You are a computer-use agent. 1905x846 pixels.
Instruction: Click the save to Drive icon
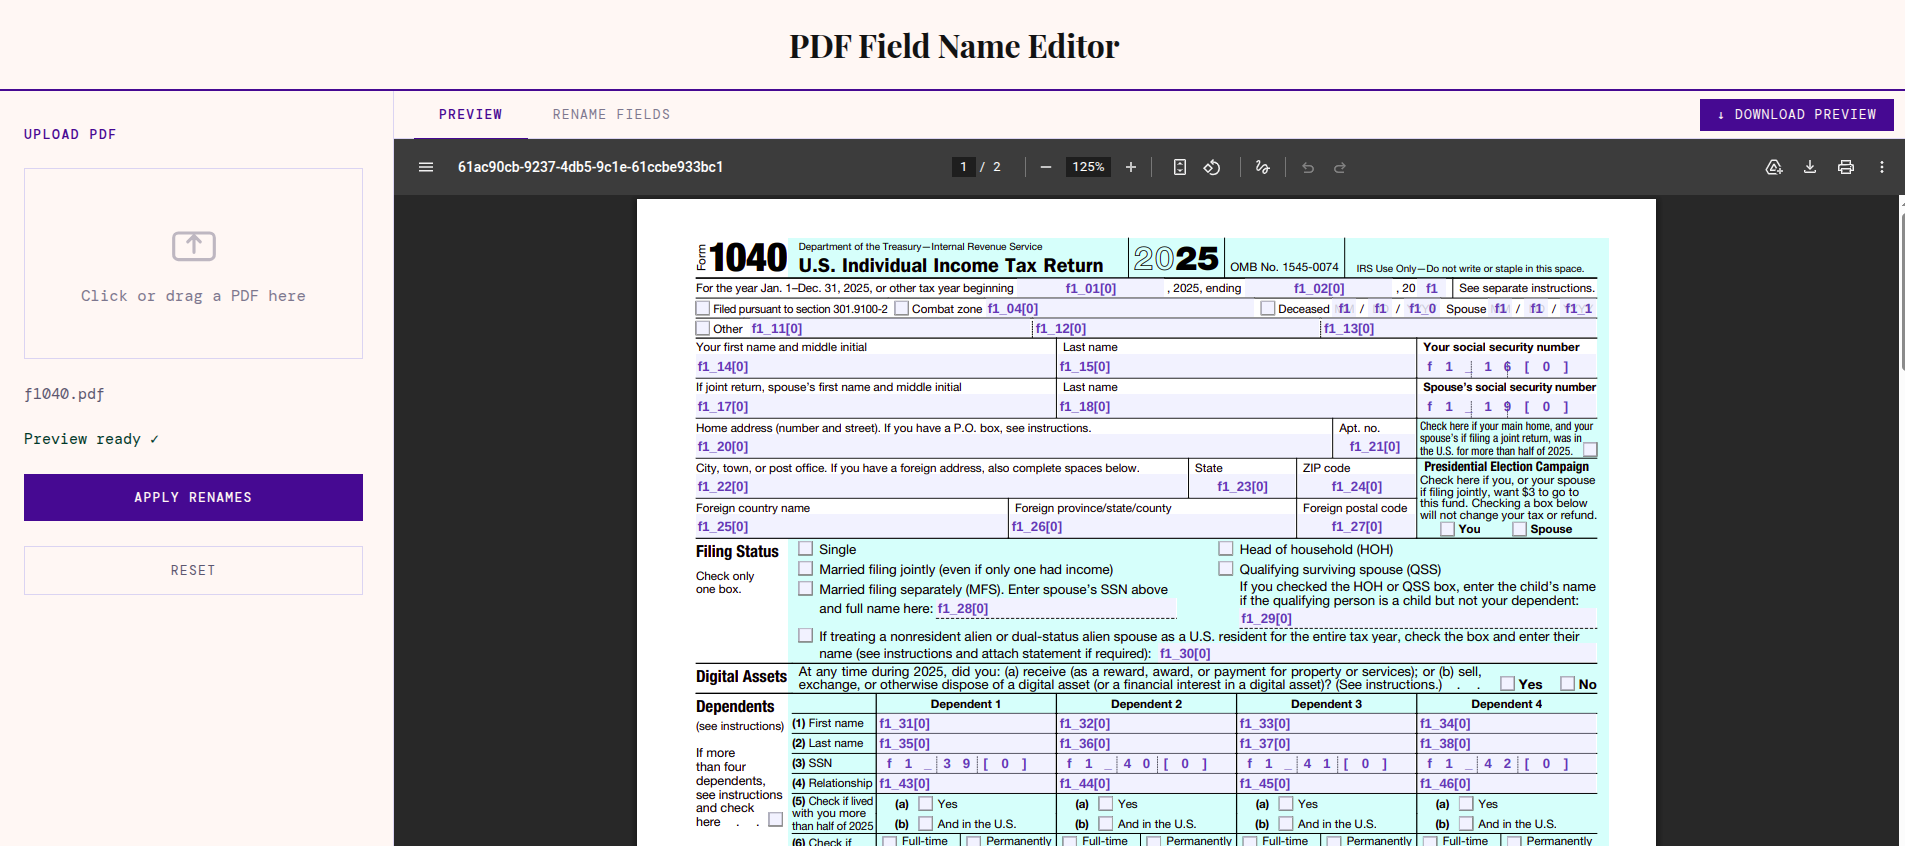click(x=1774, y=167)
